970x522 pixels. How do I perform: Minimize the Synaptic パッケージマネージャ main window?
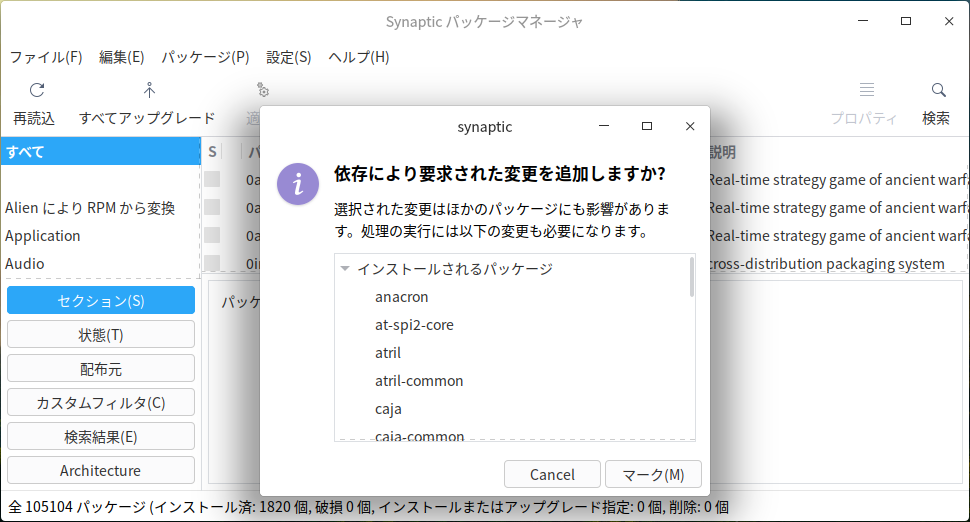click(863, 21)
